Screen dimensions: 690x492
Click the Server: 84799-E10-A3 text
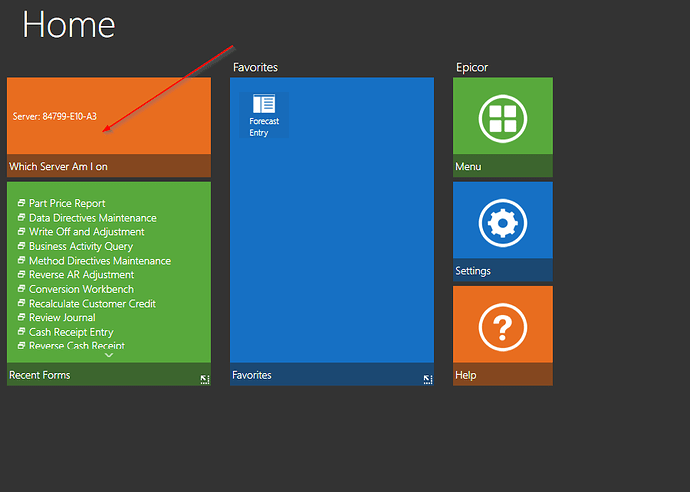pyautogui.click(x=55, y=116)
